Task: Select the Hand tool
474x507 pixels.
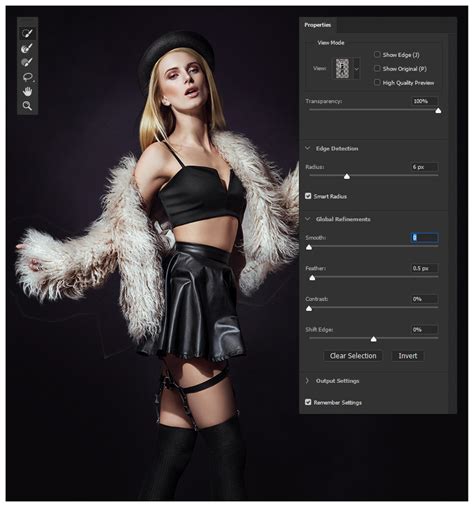Action: coord(27,91)
